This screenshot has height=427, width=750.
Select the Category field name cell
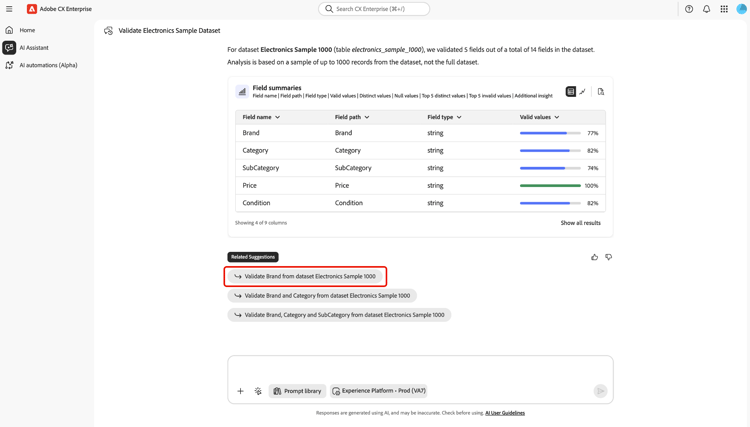pos(255,151)
